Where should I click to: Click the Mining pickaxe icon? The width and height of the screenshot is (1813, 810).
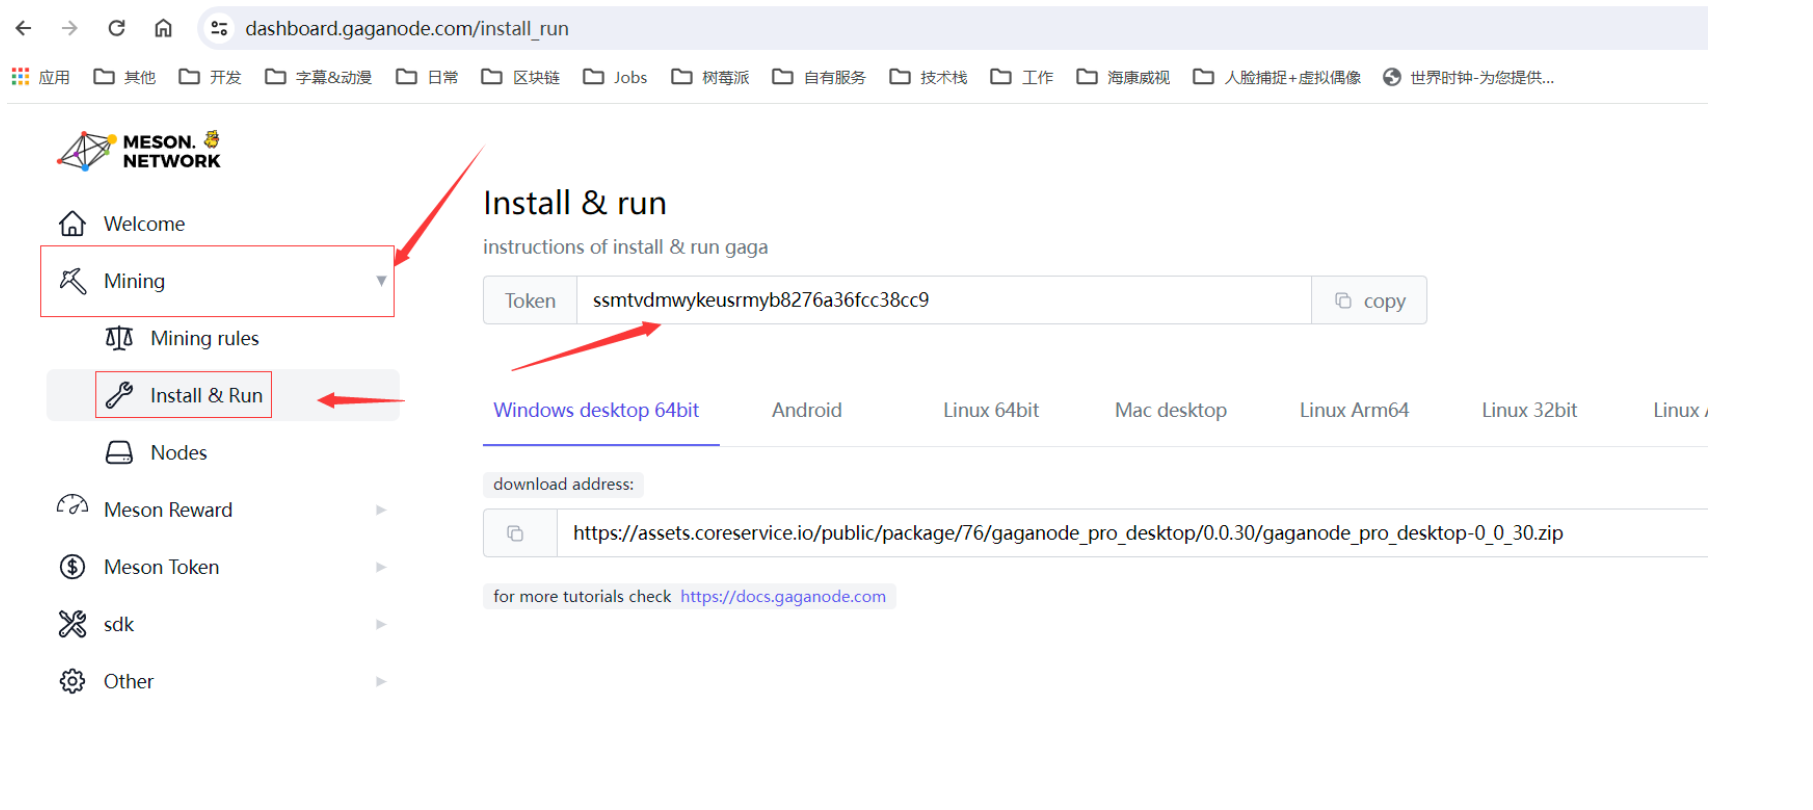coord(72,281)
